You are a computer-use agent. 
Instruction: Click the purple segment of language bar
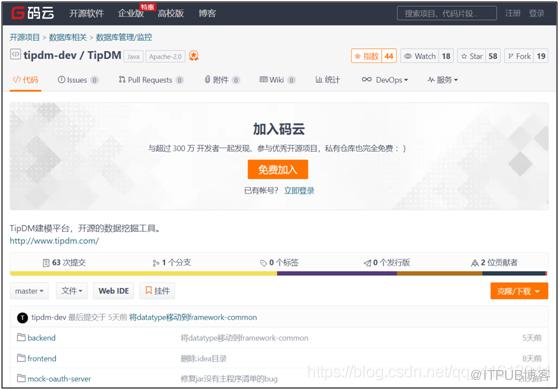[337, 274]
